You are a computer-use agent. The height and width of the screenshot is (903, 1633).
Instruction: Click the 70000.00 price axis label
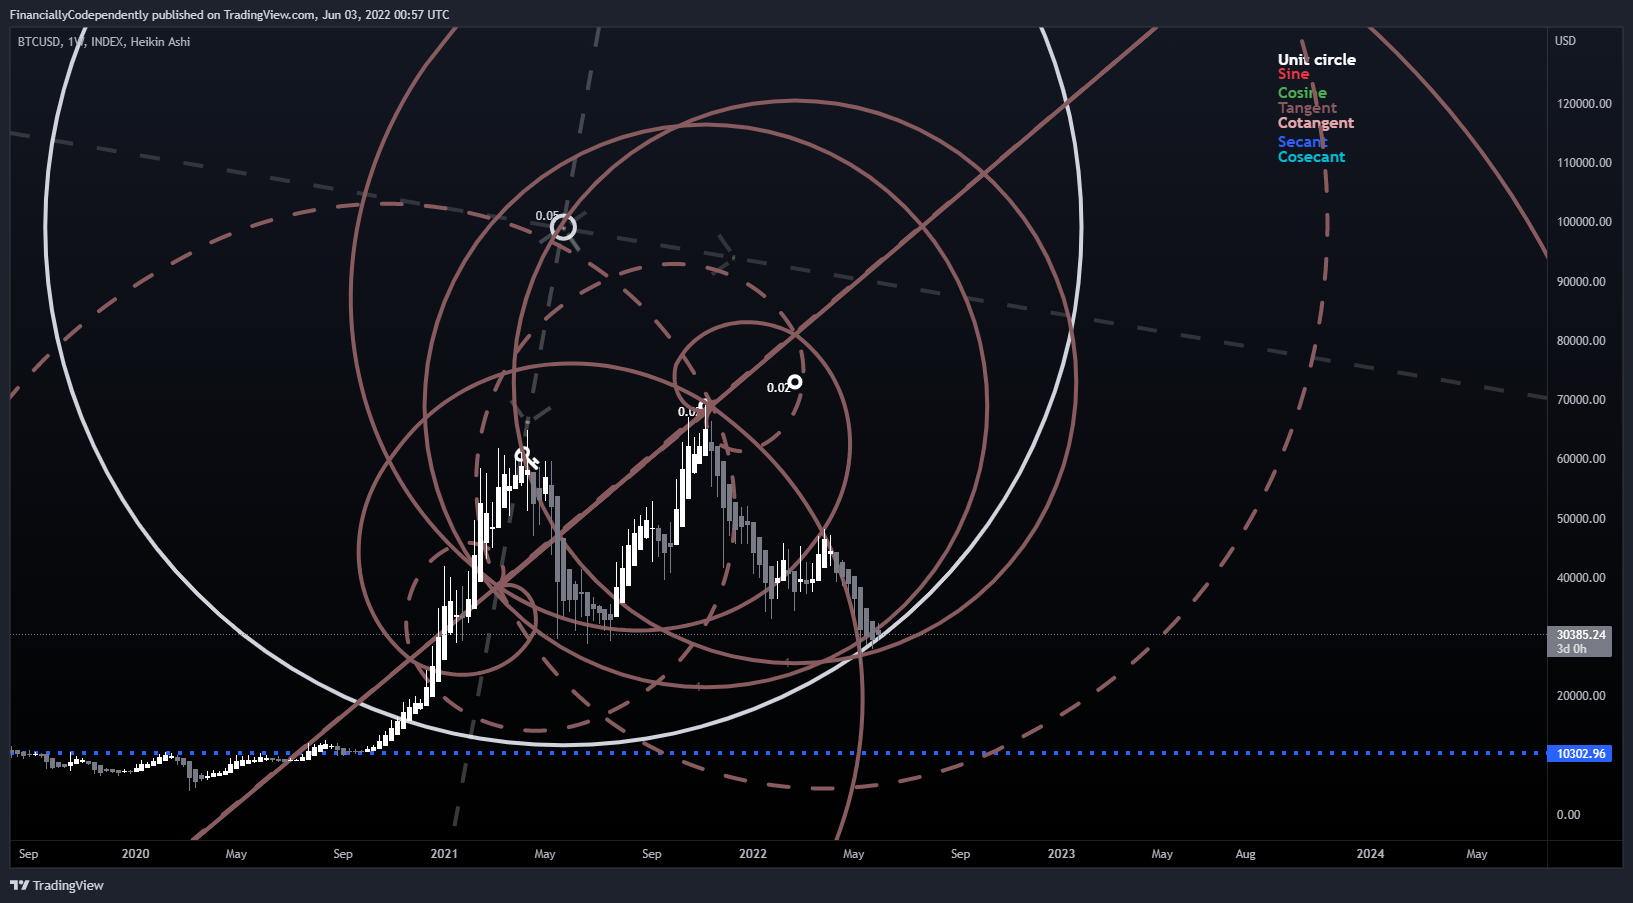coord(1581,400)
